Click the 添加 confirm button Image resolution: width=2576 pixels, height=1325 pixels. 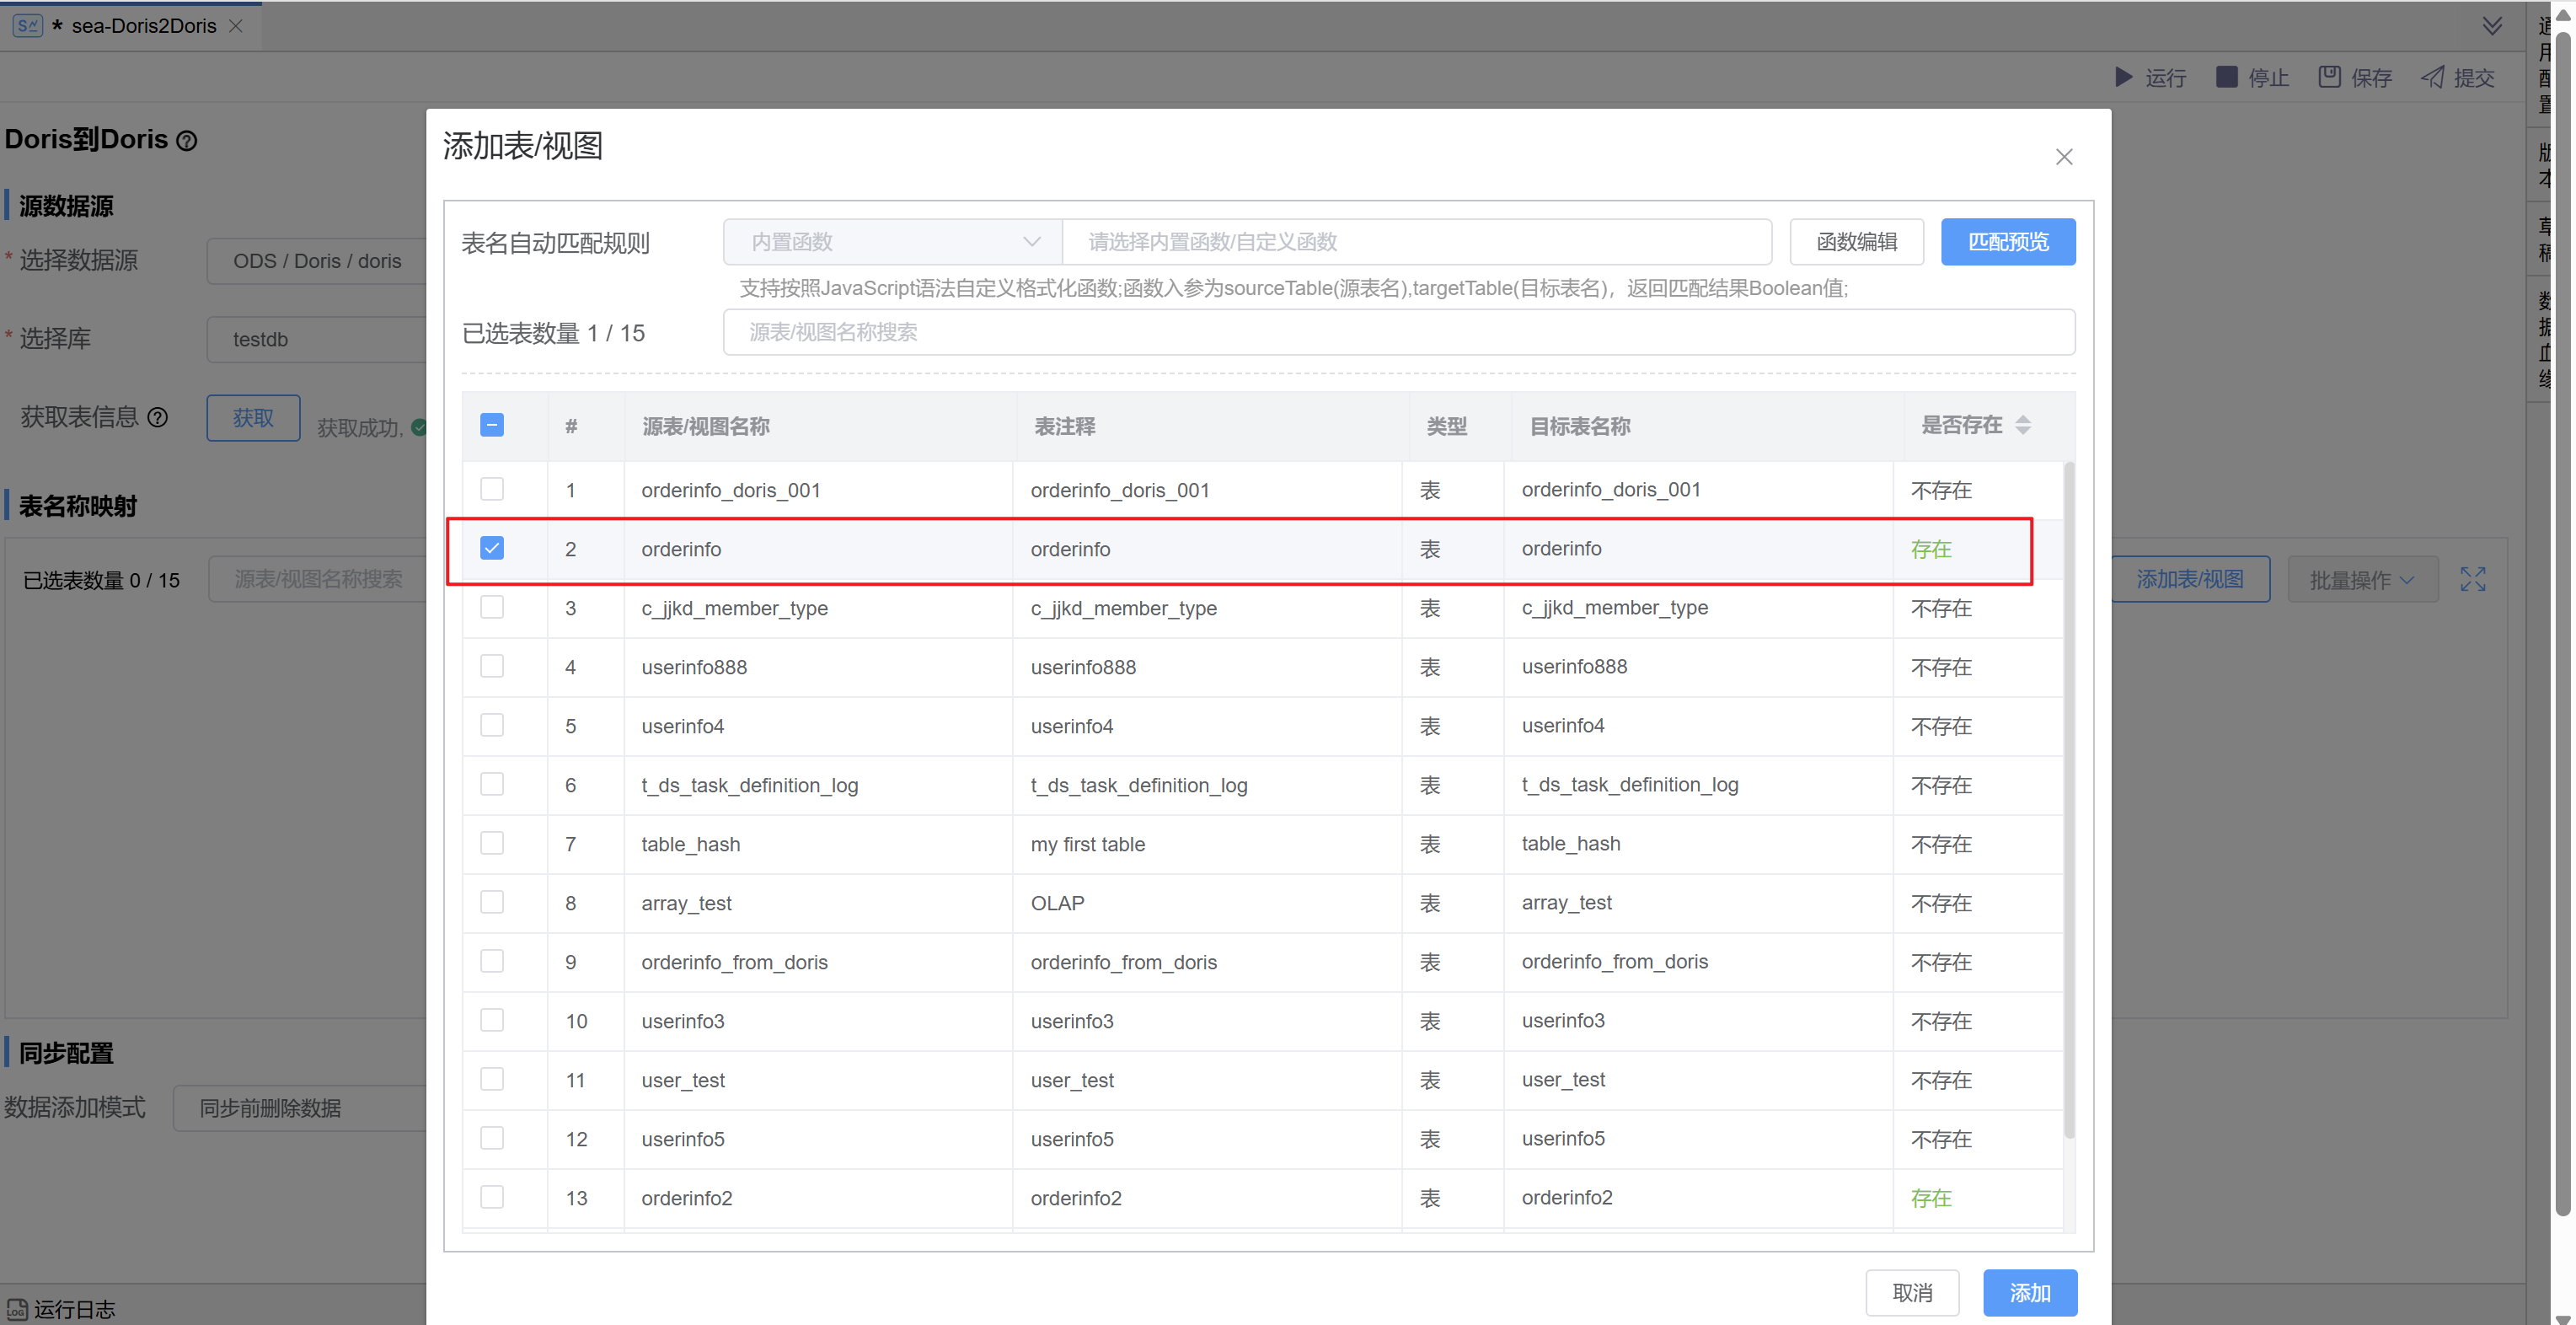click(2029, 1293)
